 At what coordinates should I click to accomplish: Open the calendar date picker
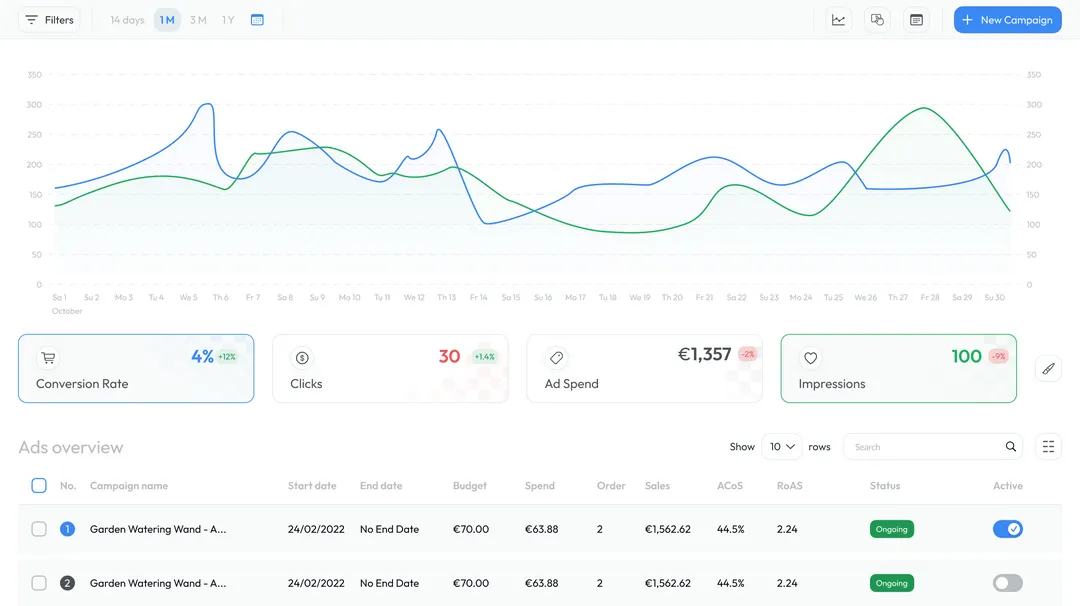pyautogui.click(x=257, y=19)
